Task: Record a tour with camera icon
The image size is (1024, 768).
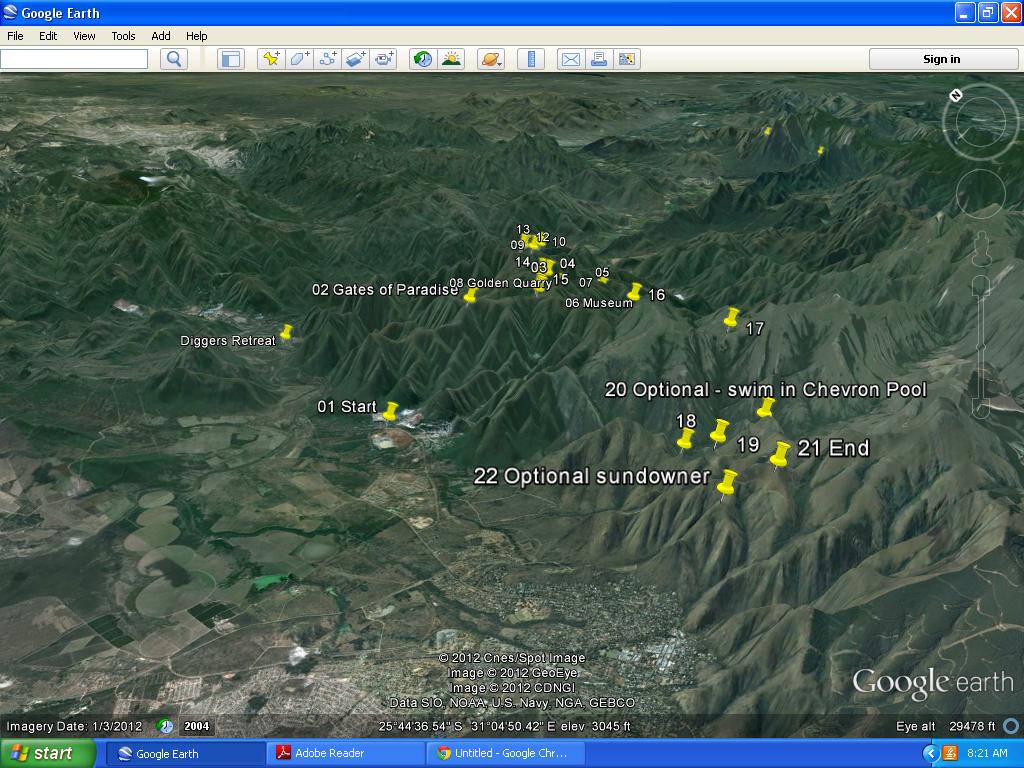Action: [x=385, y=59]
